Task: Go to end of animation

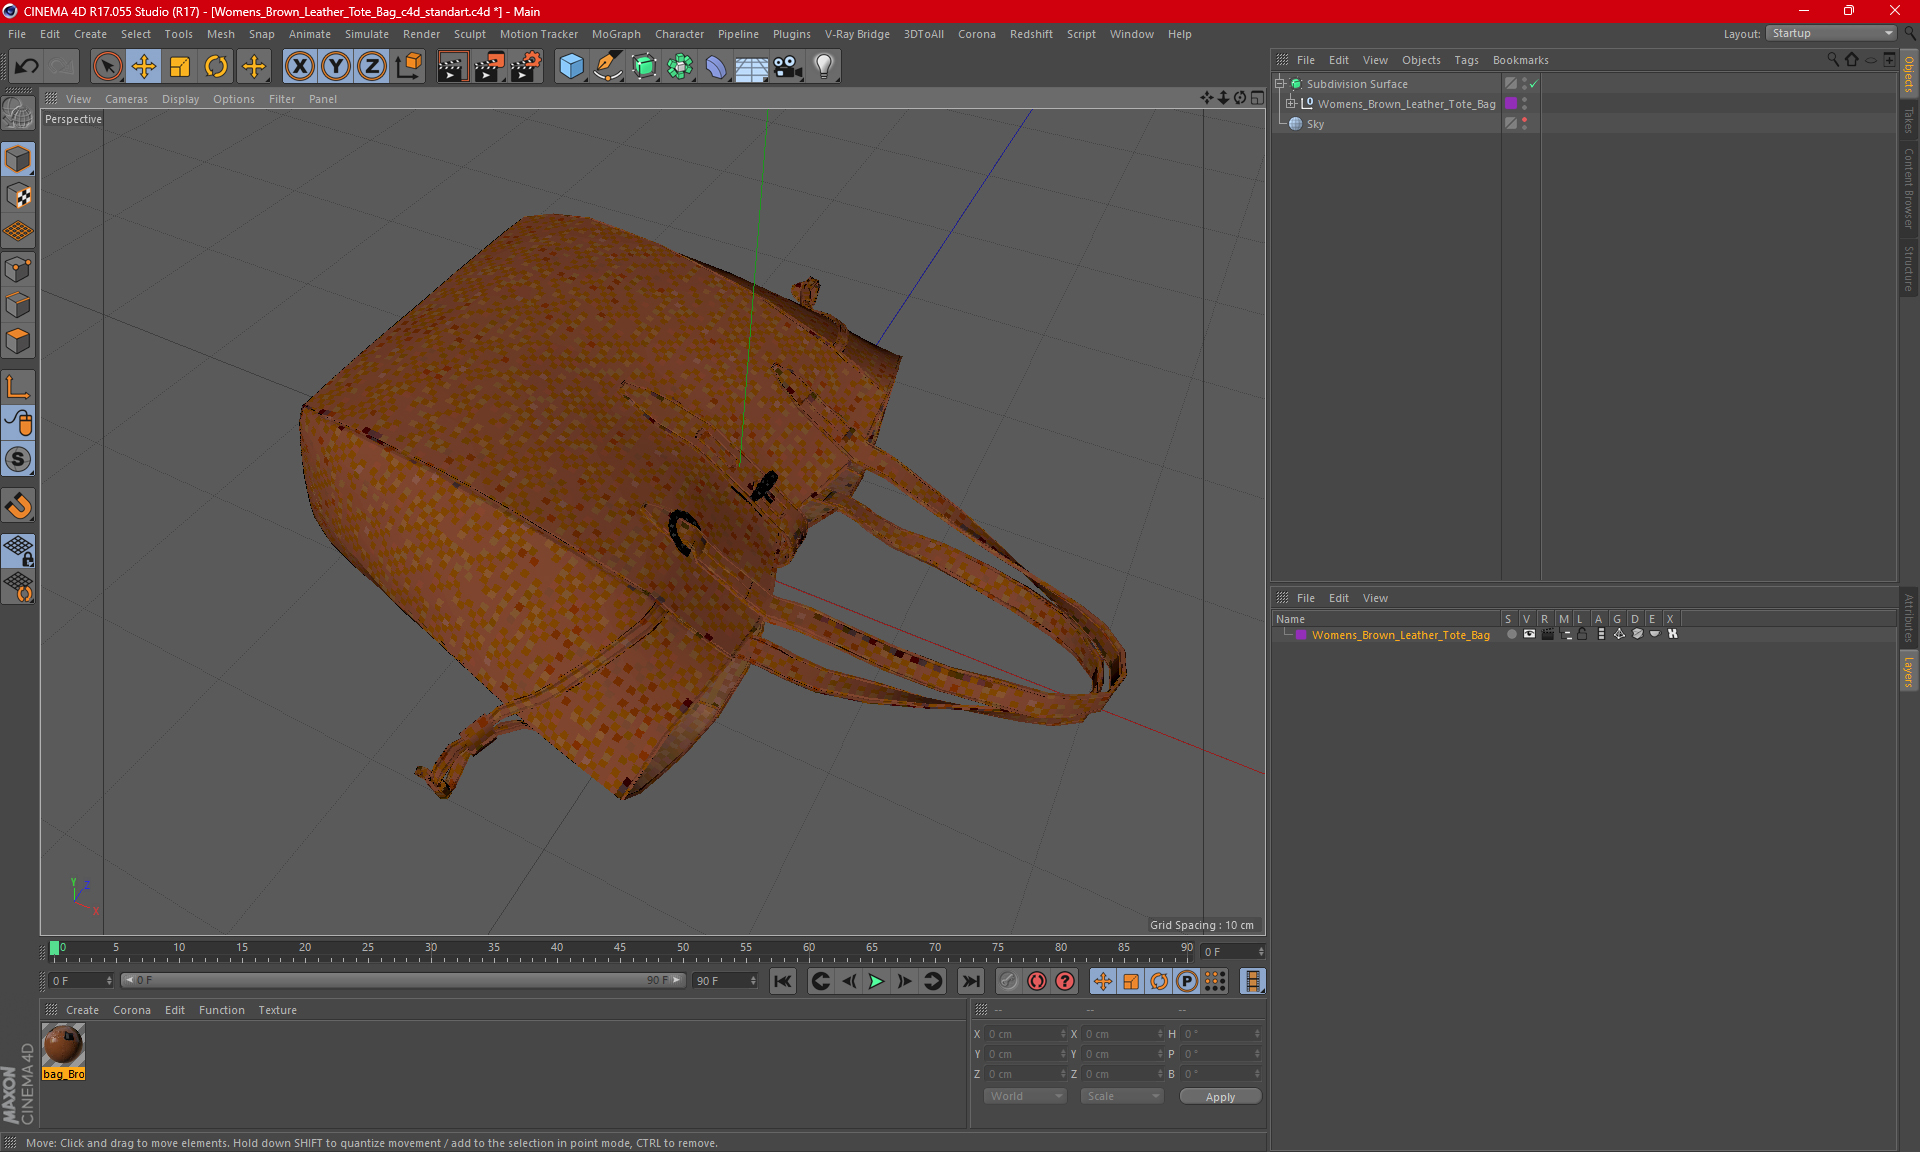Action: point(970,981)
